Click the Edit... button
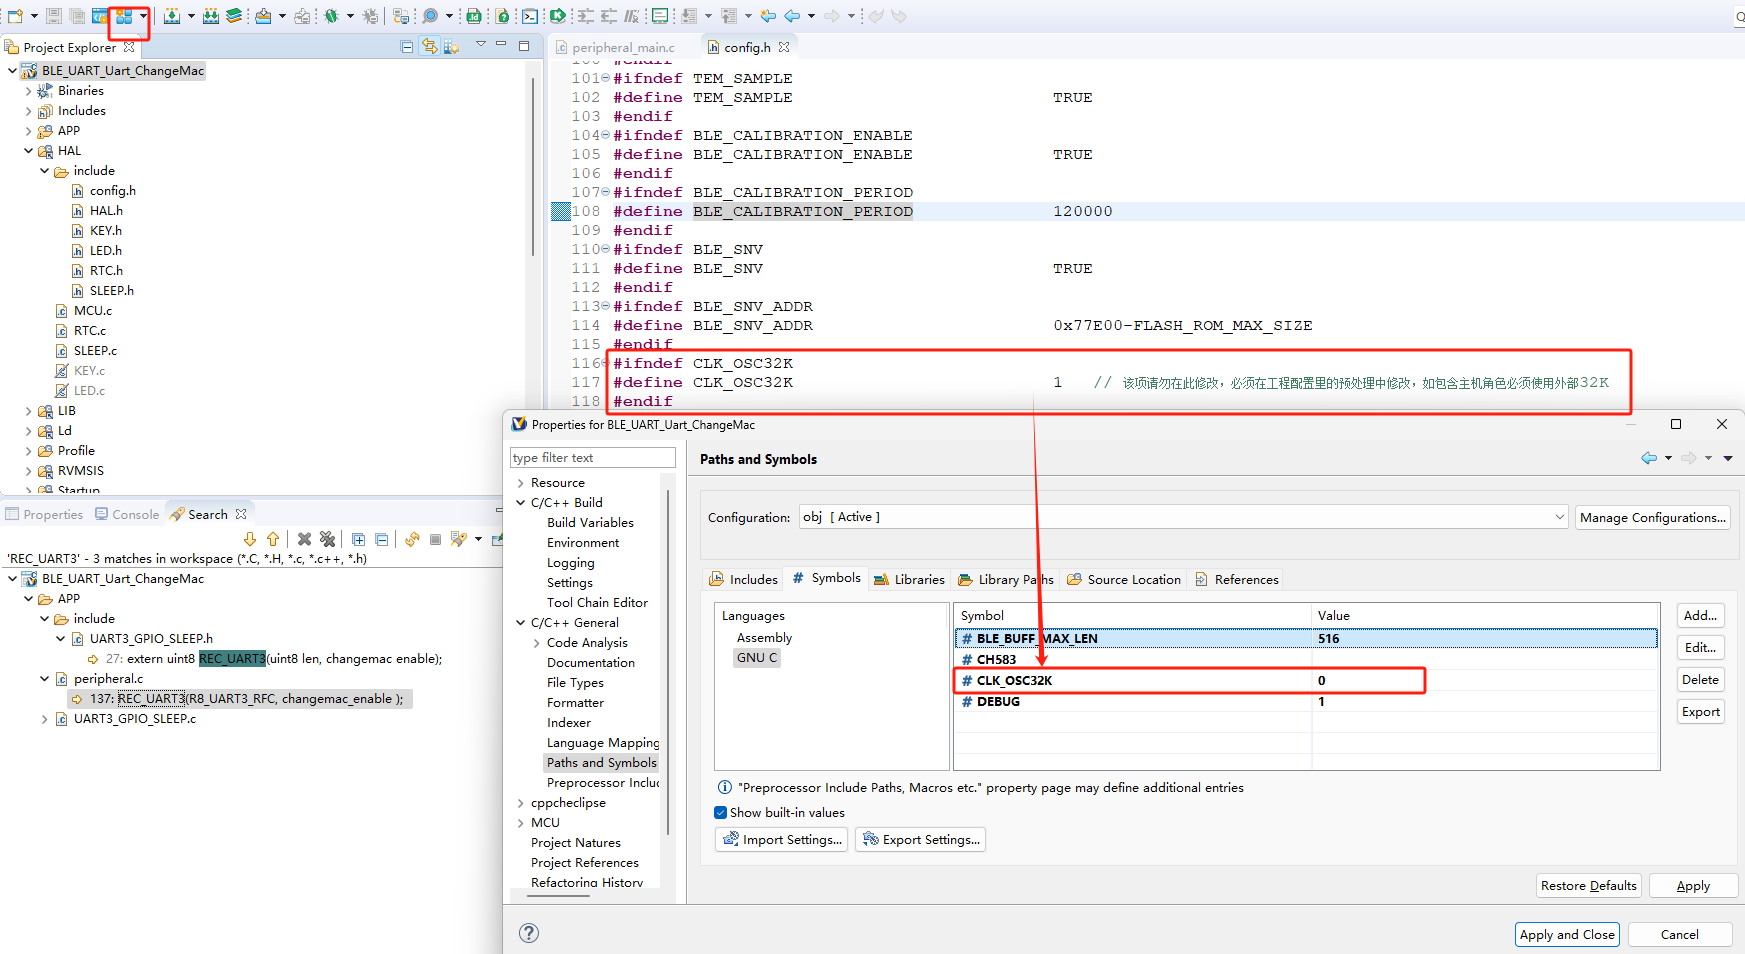 coord(1700,647)
